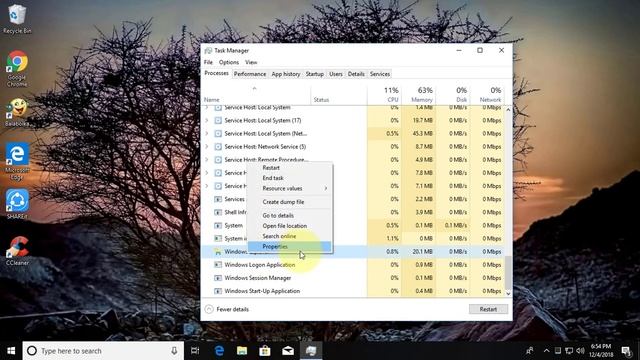Click Windows Start-Up Application process icon

pos(218,291)
